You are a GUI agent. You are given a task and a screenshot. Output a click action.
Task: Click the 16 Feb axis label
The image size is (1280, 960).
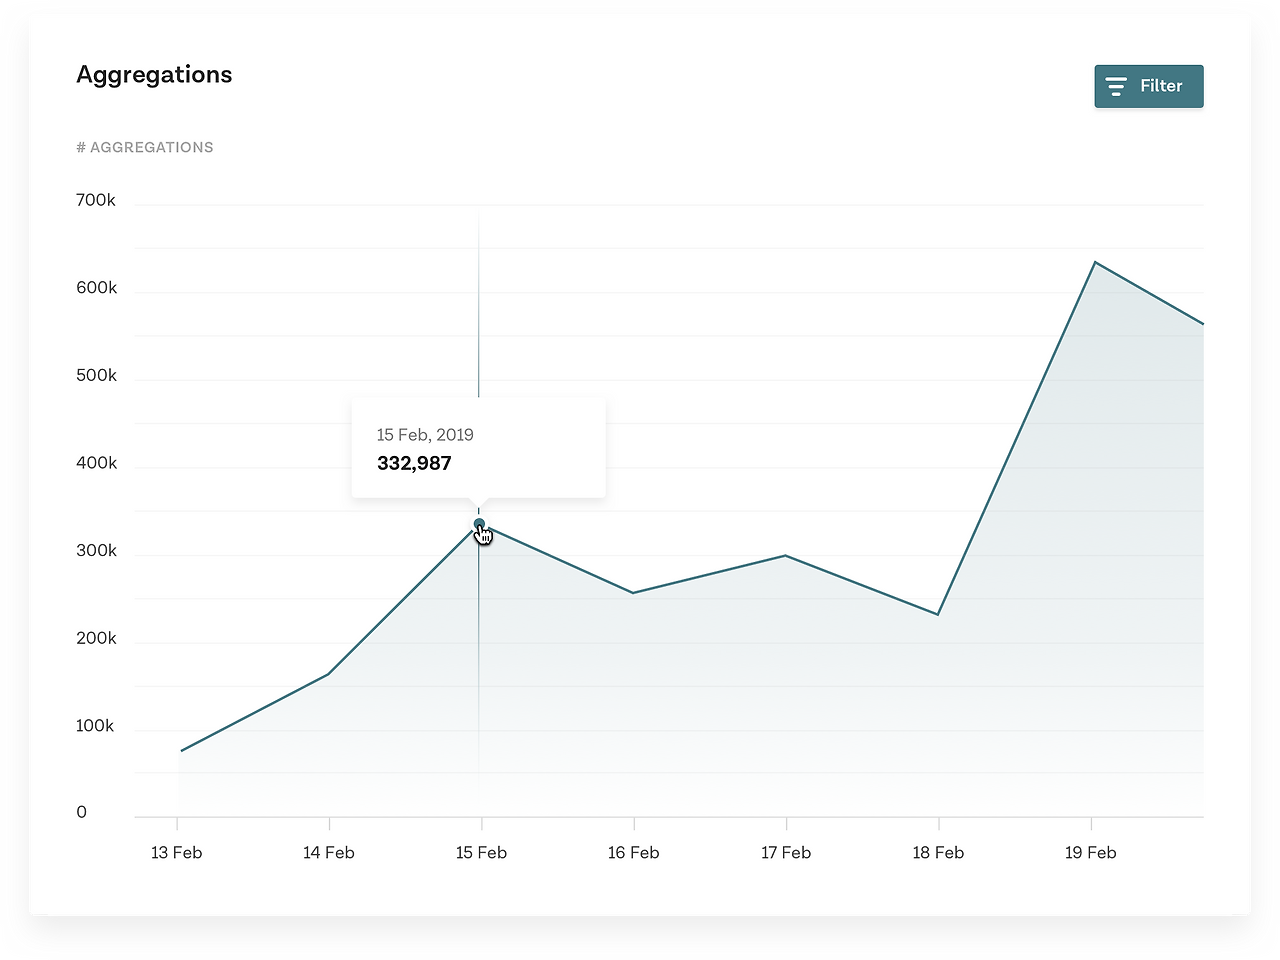pyautogui.click(x=634, y=853)
